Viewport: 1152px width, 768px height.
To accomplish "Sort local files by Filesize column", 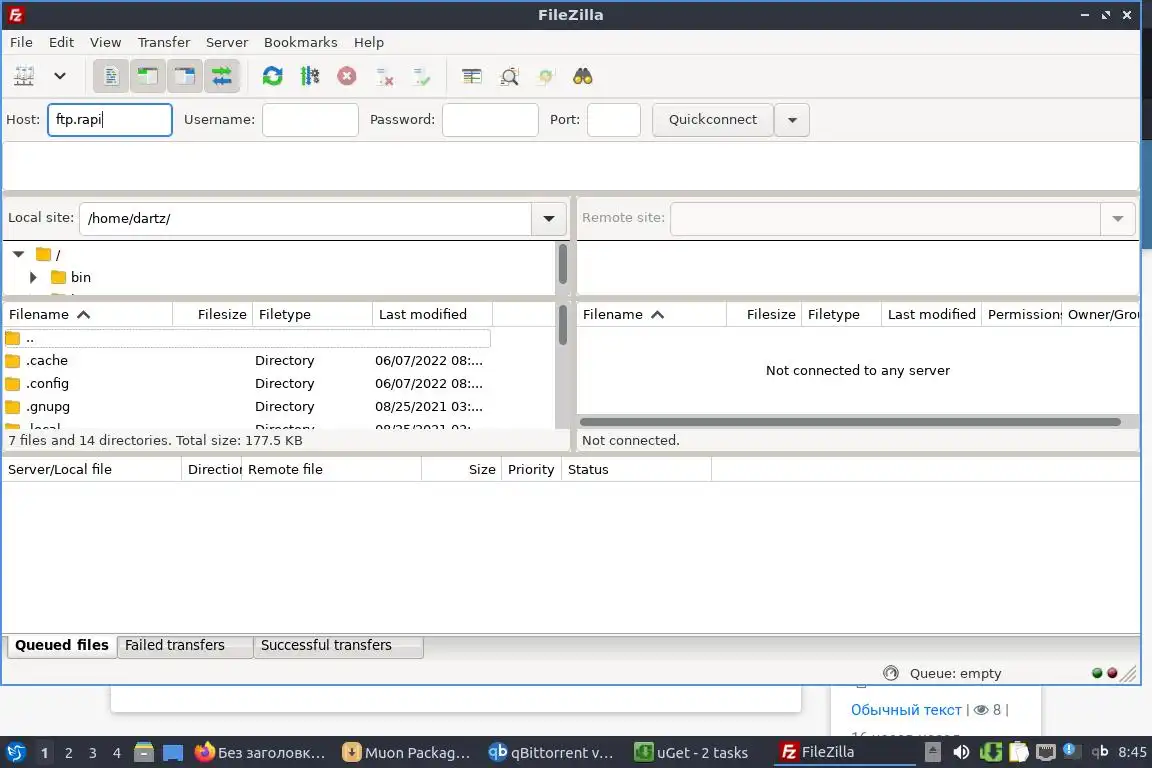I will (213, 315).
